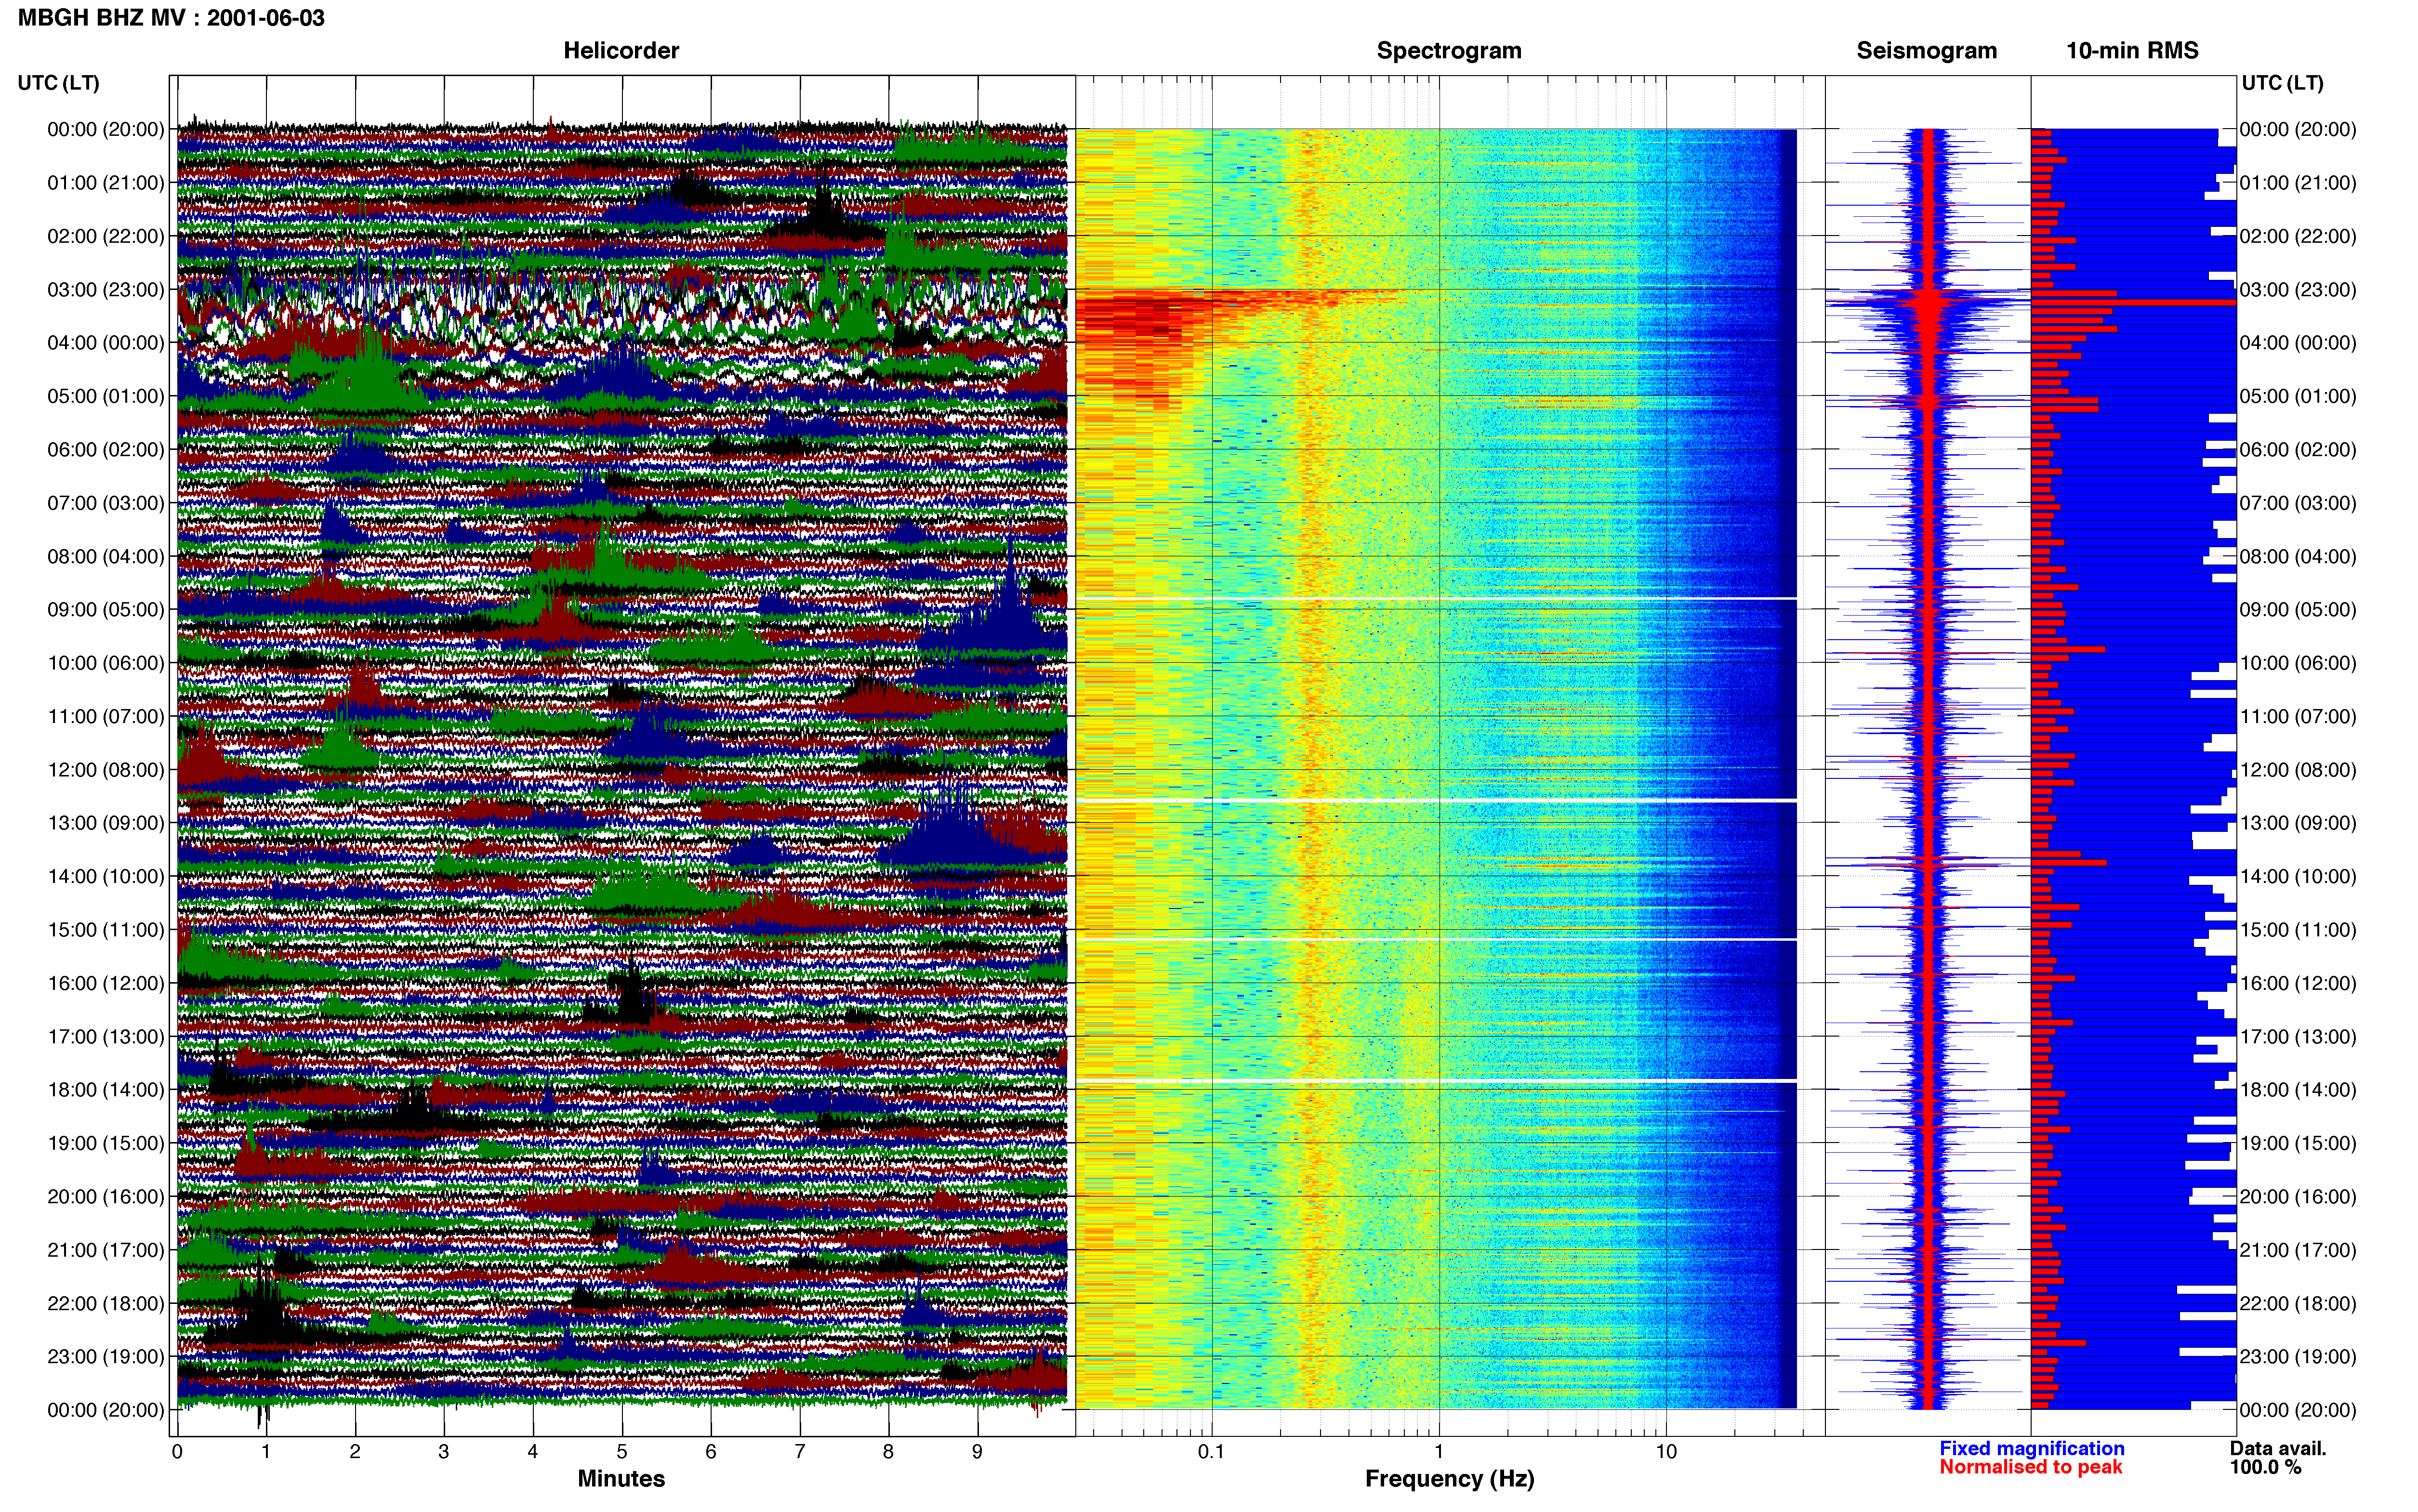The width and height of the screenshot is (2418, 1512).
Task: Click left time label '03:00 (23:00)'
Action: (x=105, y=290)
